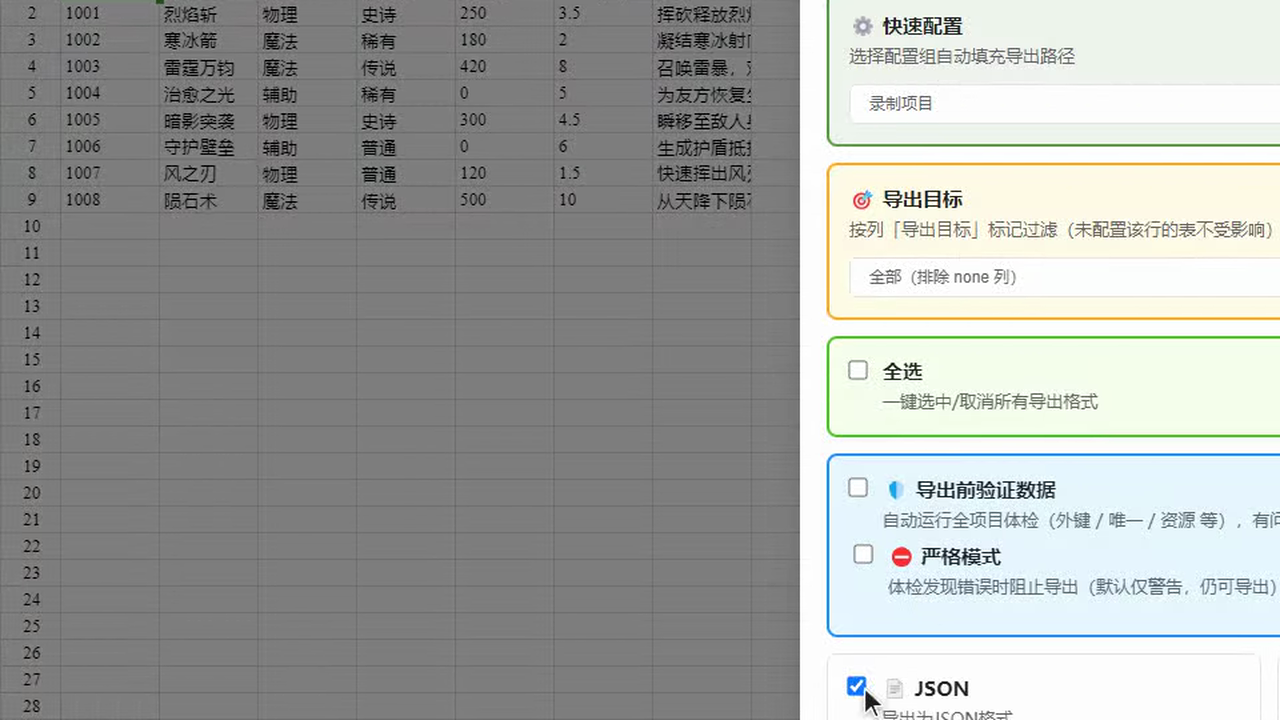This screenshot has width=1280, height=720.
Task: Click the ID cell 1001
Action: coord(110,14)
